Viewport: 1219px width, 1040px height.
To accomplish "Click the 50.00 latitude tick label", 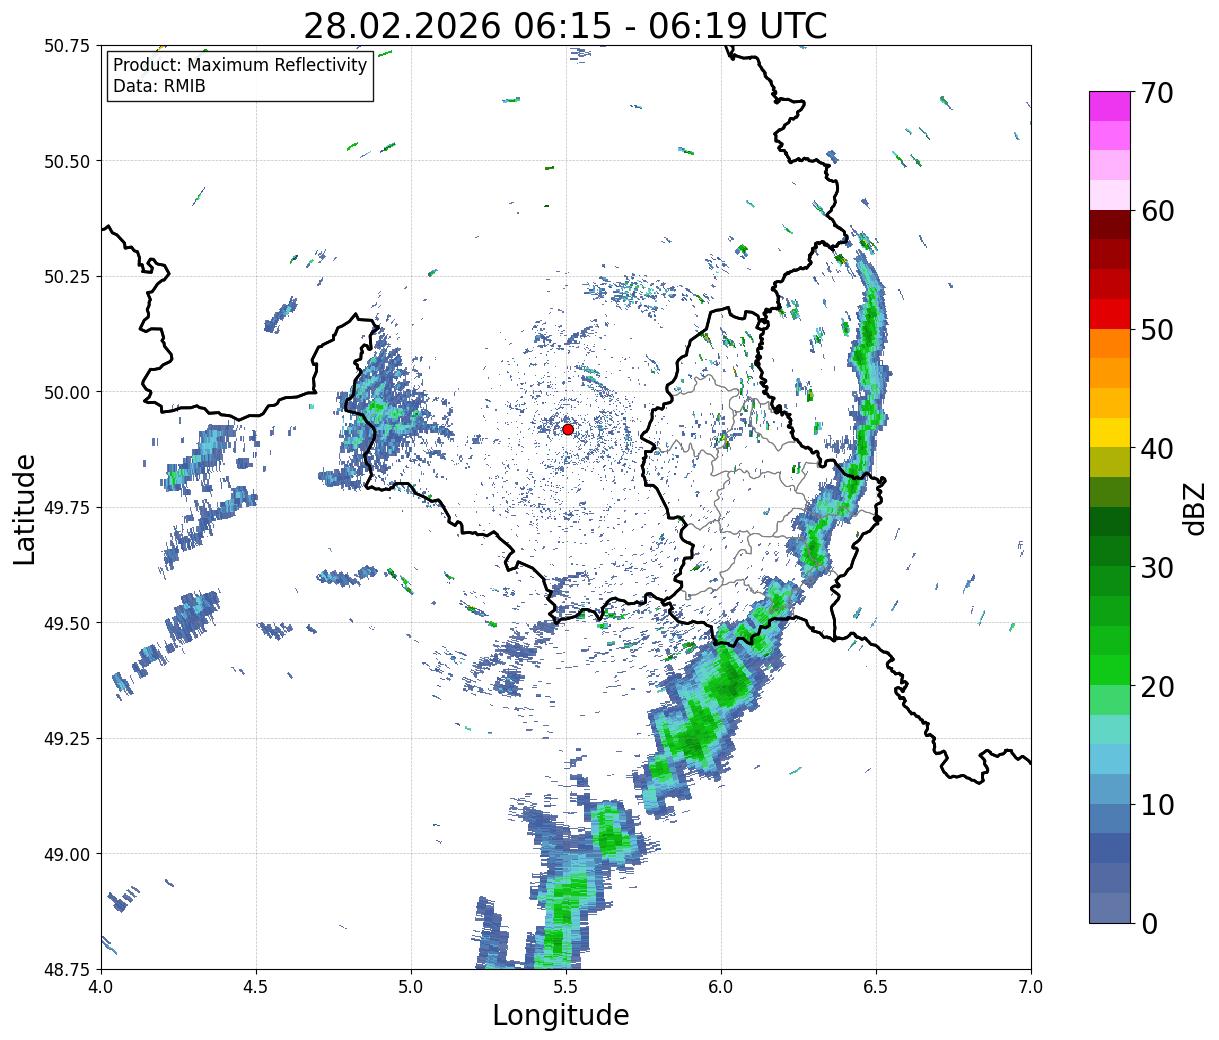I will 66,392.
